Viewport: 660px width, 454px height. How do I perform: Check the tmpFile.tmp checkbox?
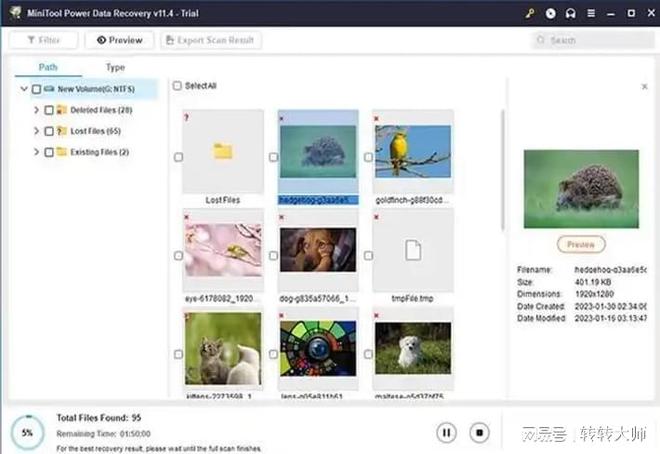[368, 255]
